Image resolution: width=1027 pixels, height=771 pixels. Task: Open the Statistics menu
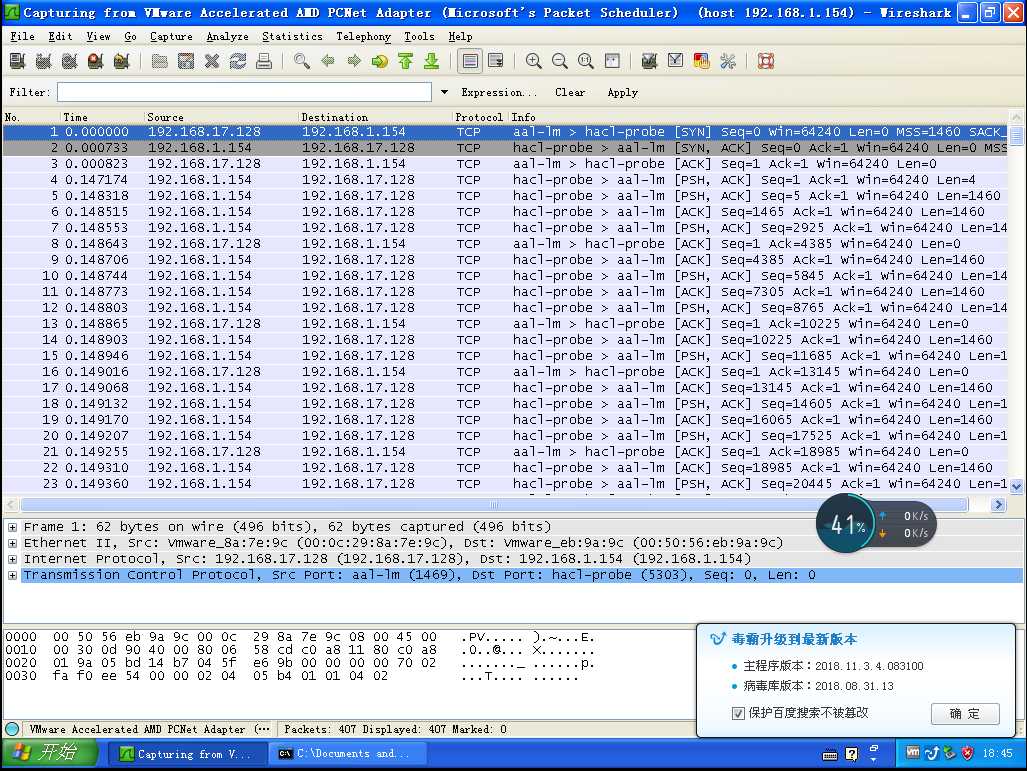pos(292,37)
